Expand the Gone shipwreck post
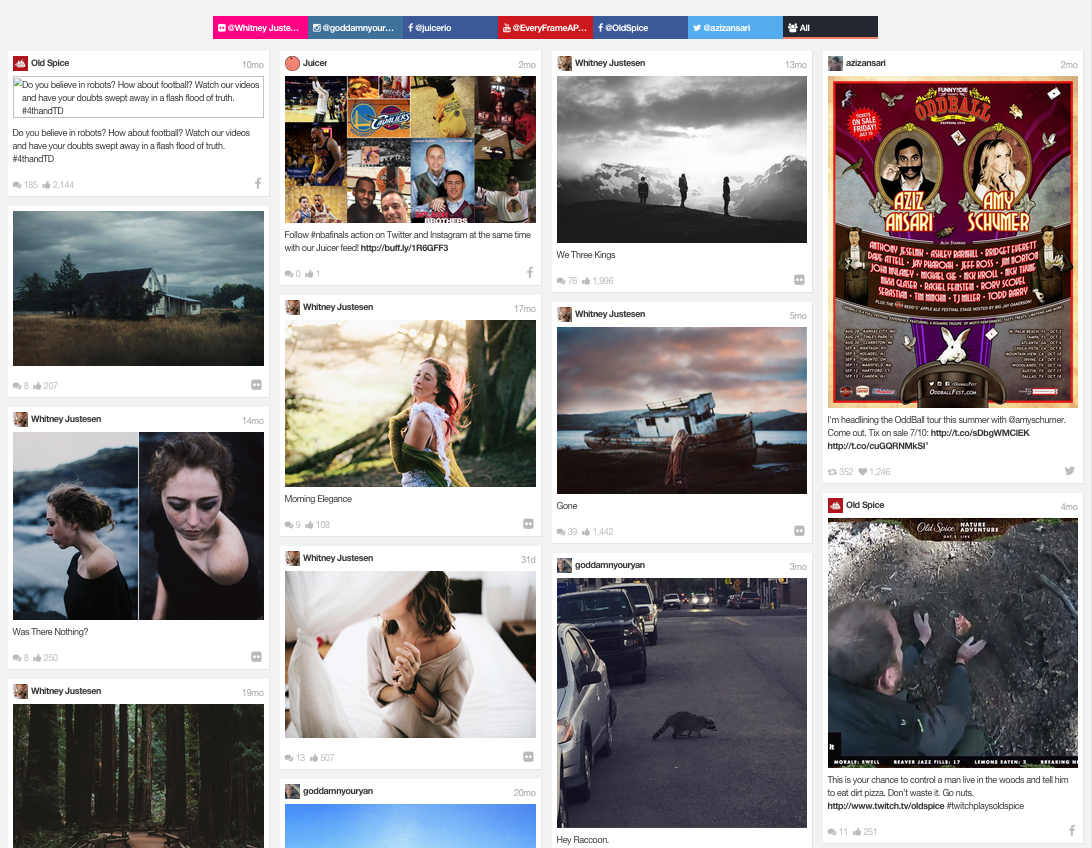The height and width of the screenshot is (848, 1092). [800, 531]
